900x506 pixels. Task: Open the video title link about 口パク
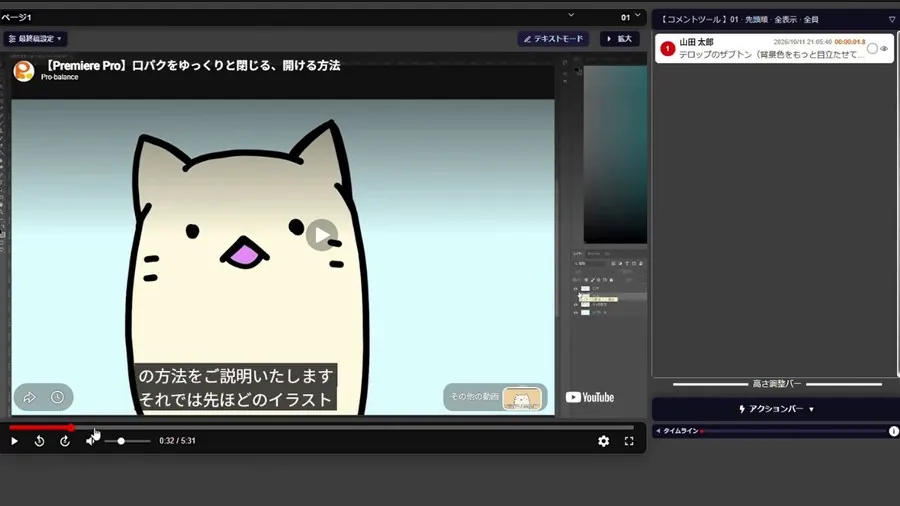tap(192, 65)
